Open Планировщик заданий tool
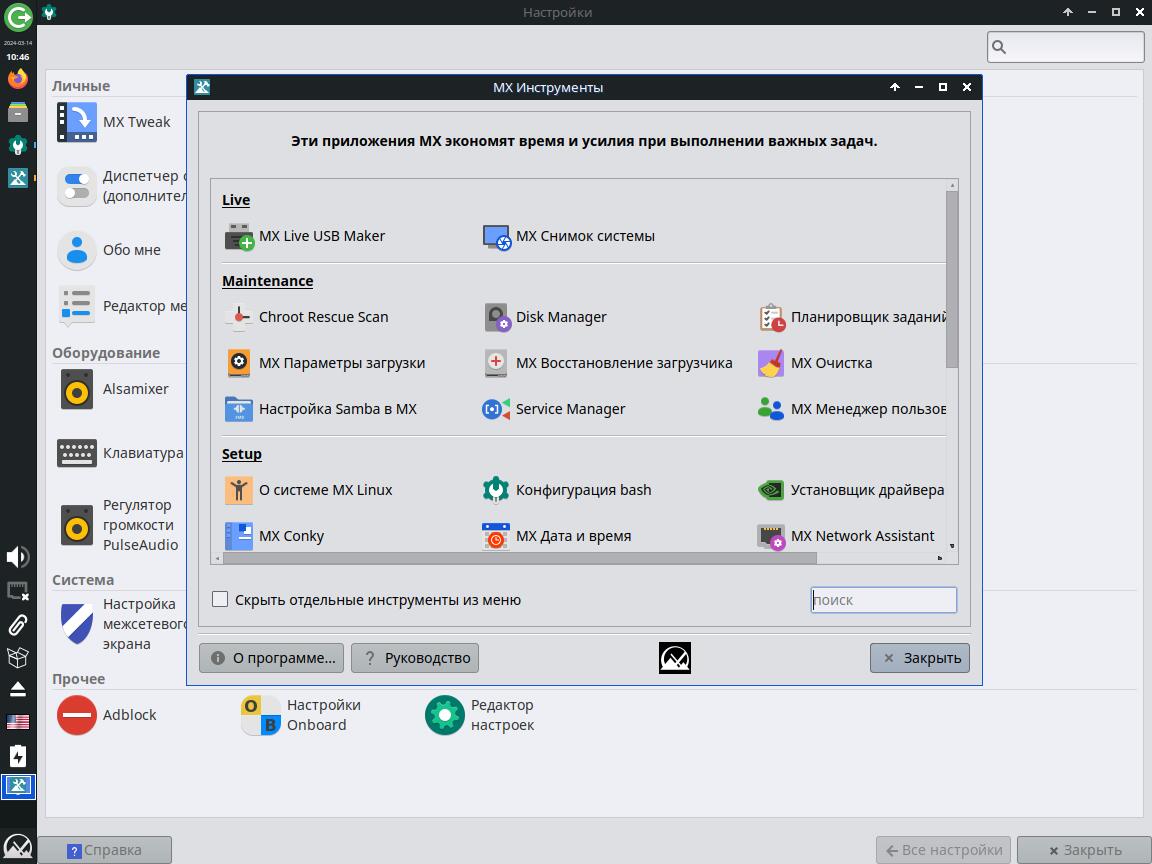The image size is (1152, 864). 852,317
